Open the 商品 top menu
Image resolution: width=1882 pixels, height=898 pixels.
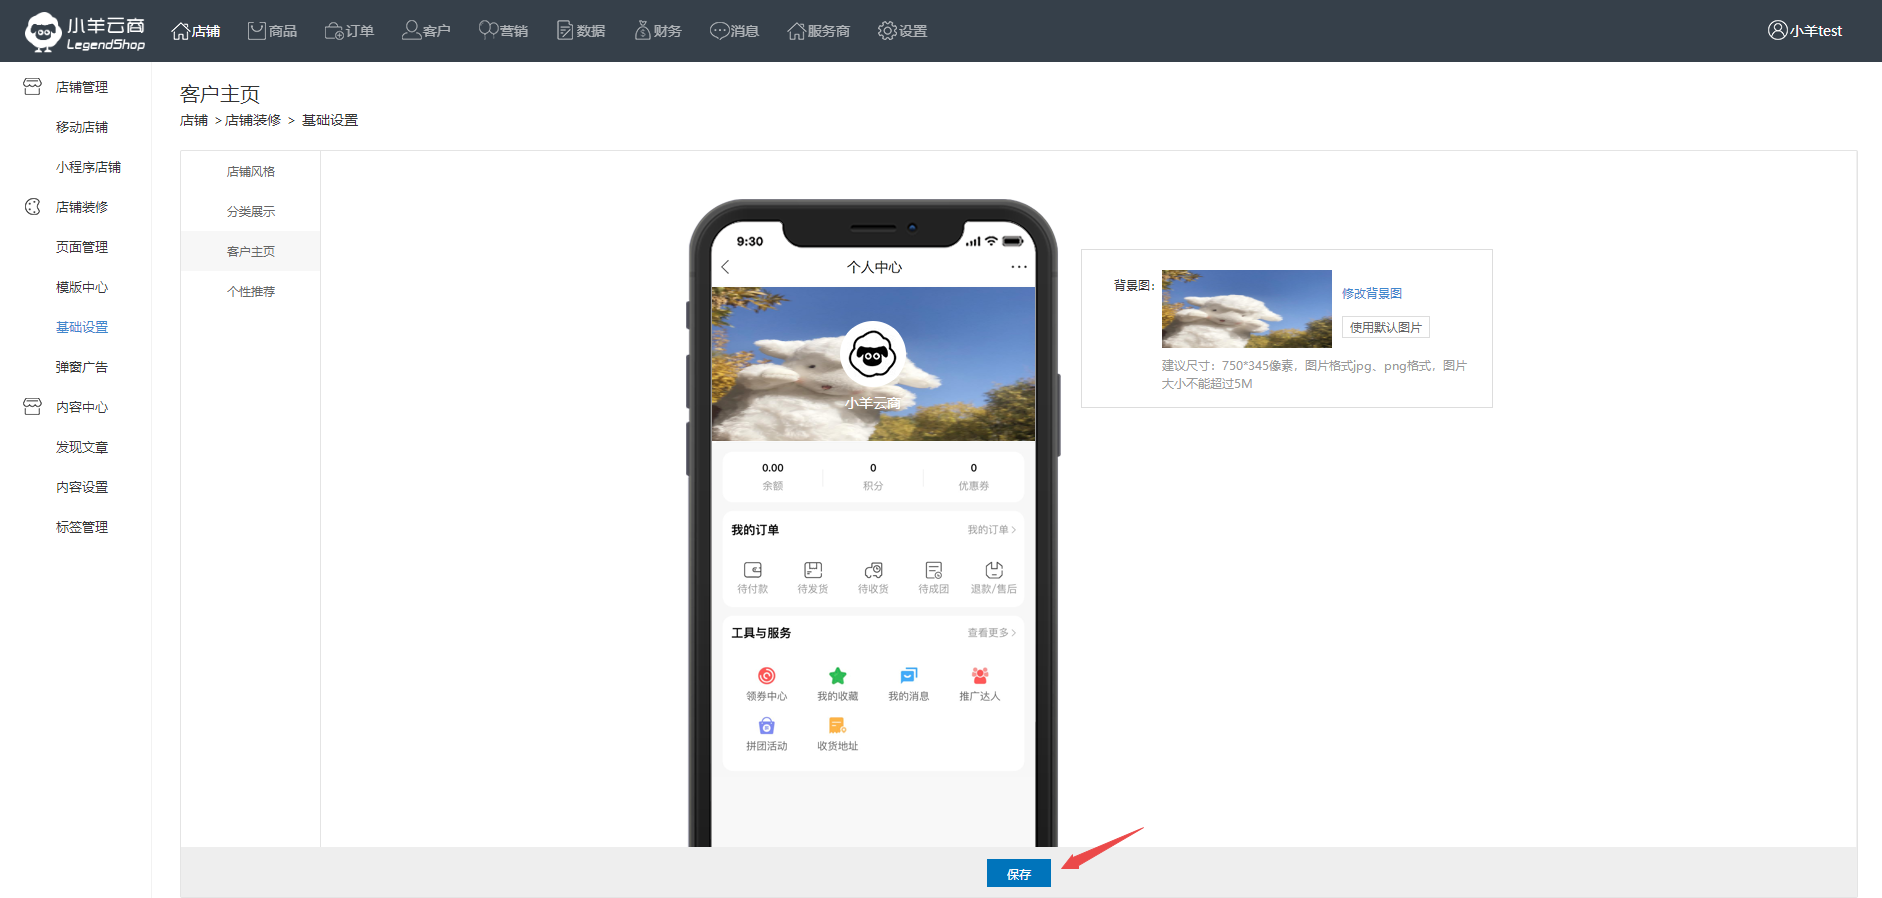pos(273,31)
